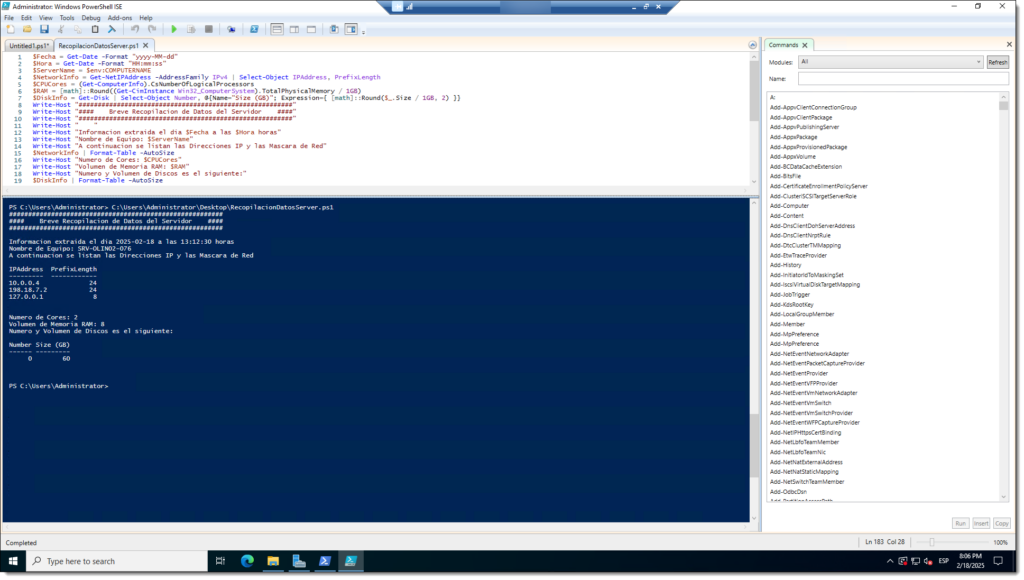The height and width of the screenshot is (580, 1024).
Task: Select Add-AppxPackage command
Action: point(793,137)
